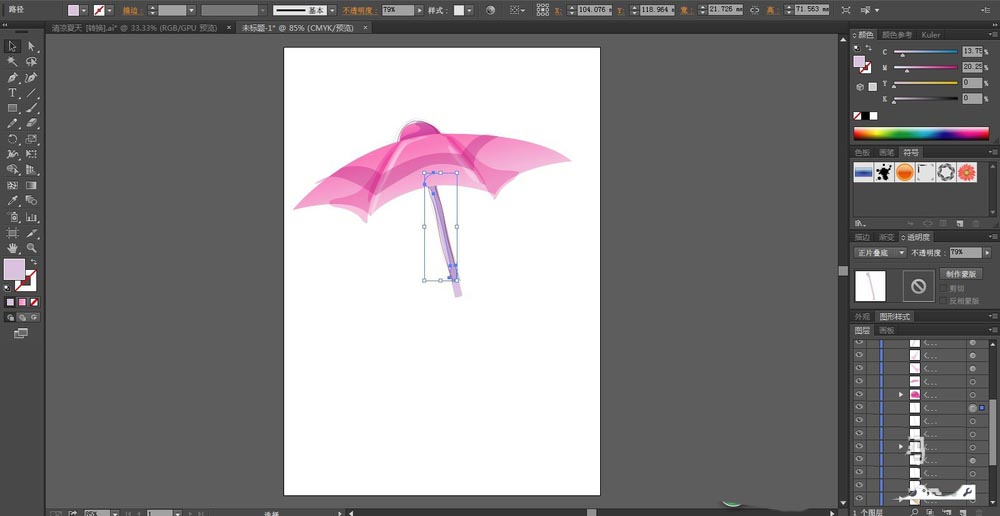Image resolution: width=1000 pixels, height=516 pixels.
Task: Pick the Magic Wand tool
Action: coord(12,61)
